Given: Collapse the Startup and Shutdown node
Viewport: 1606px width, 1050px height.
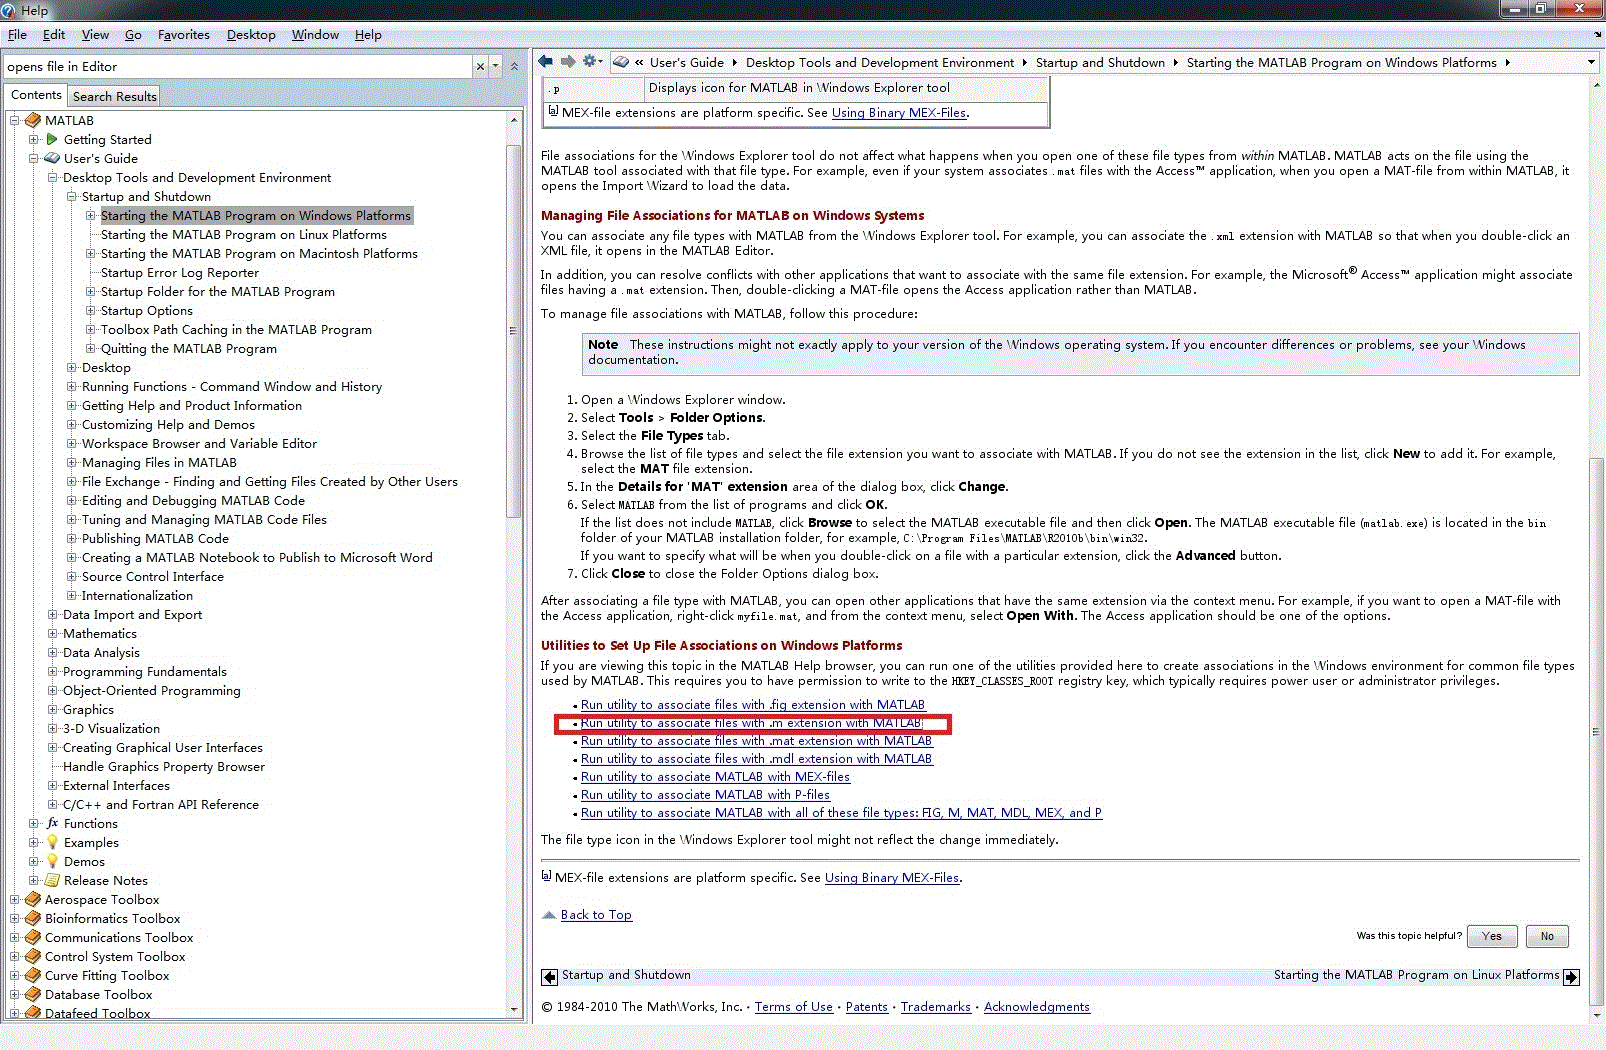Looking at the screenshot, I should click(71, 196).
